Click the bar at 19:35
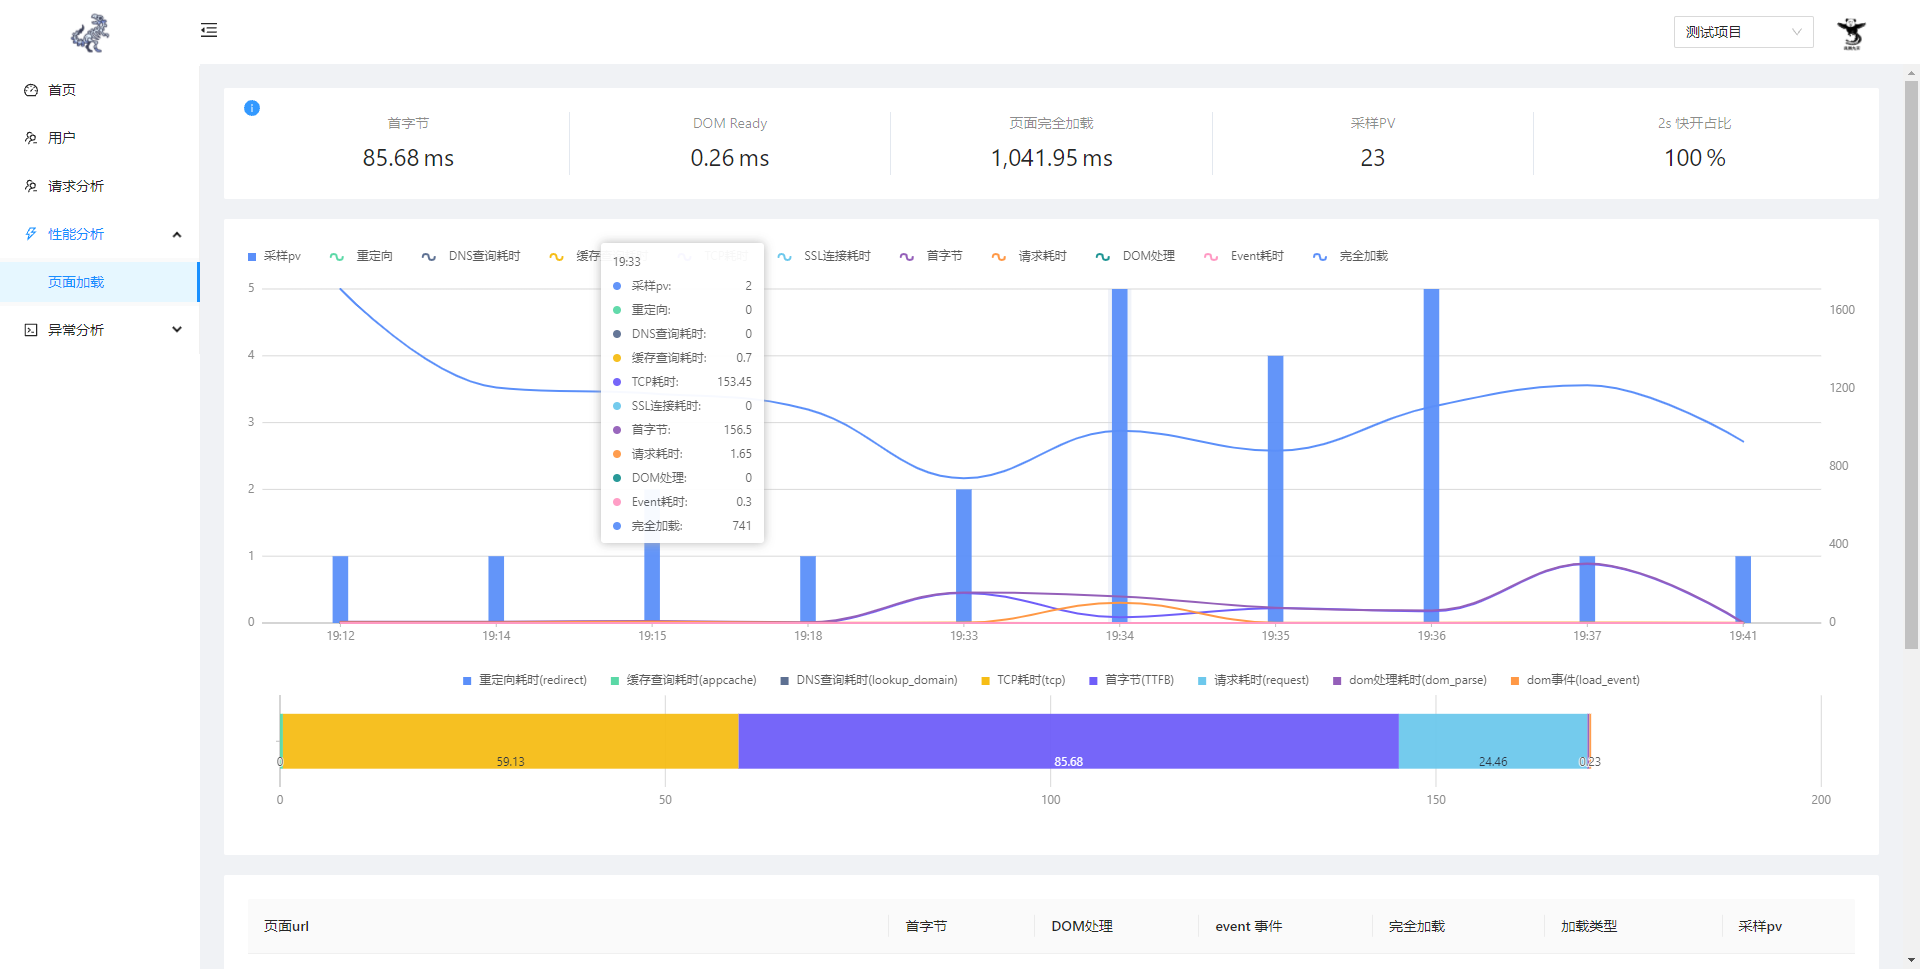Viewport: 1920px width, 969px height. tap(1276, 489)
